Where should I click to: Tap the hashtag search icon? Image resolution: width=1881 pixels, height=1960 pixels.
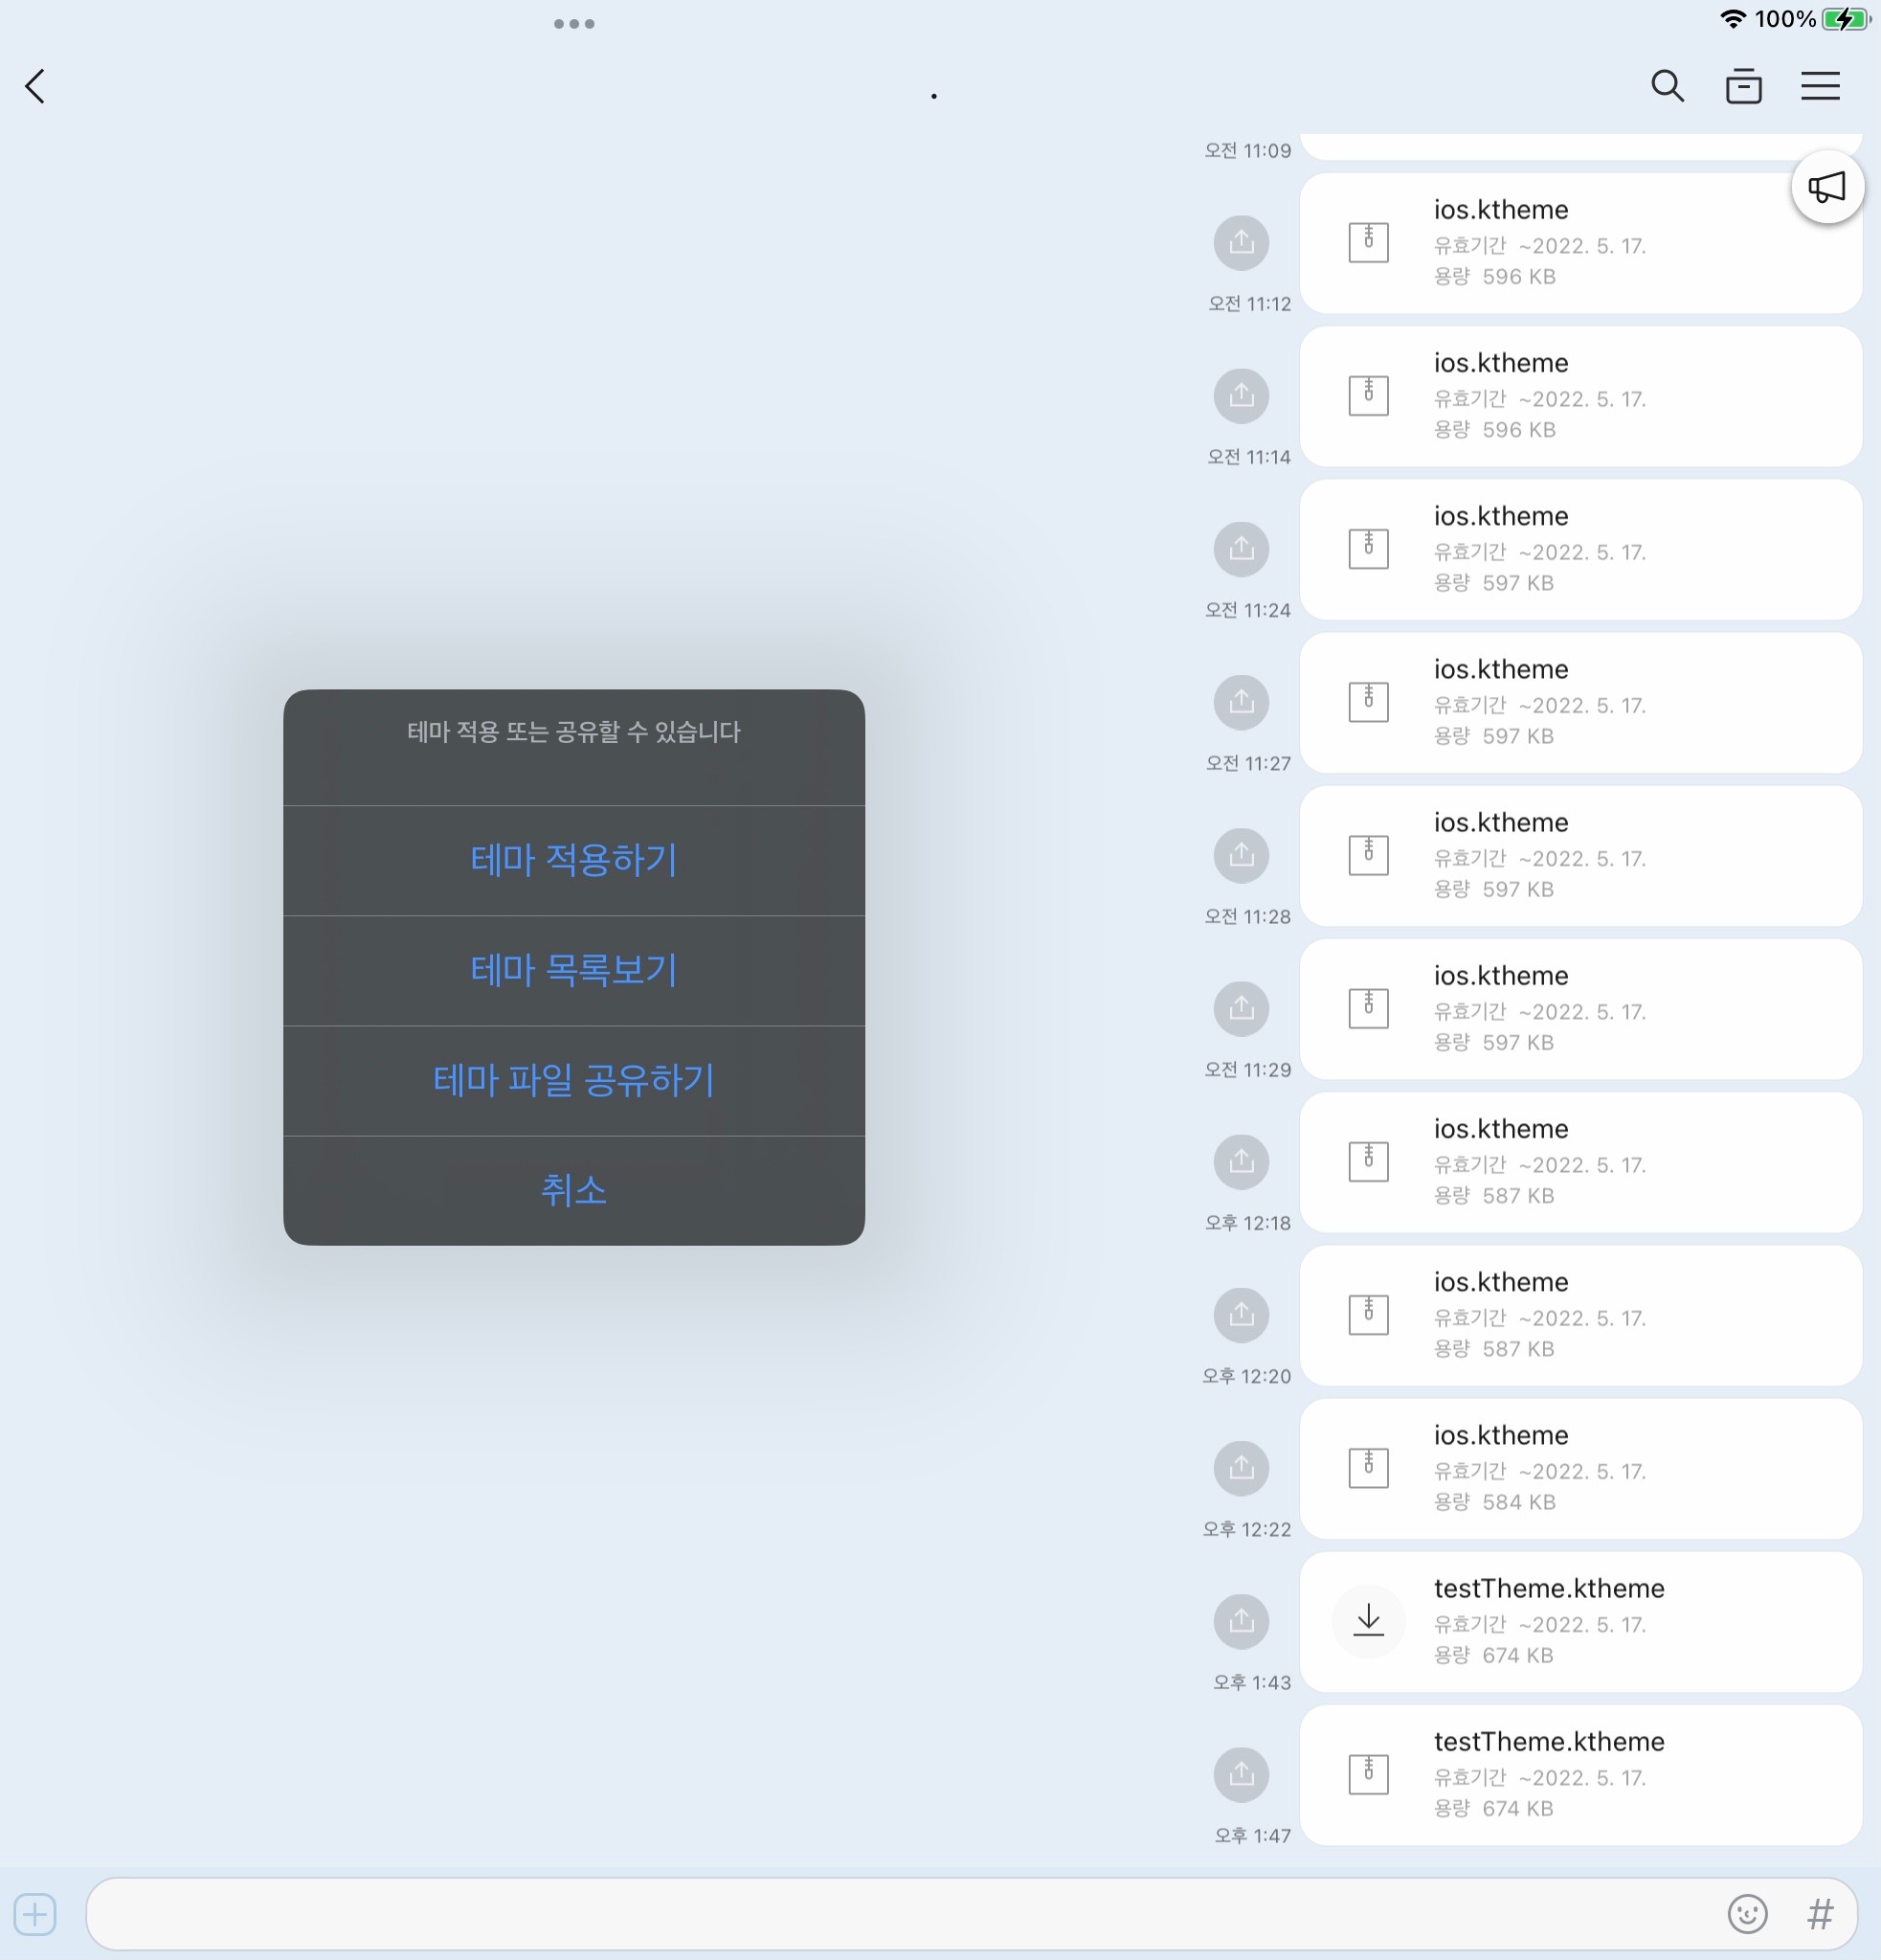(1820, 1914)
